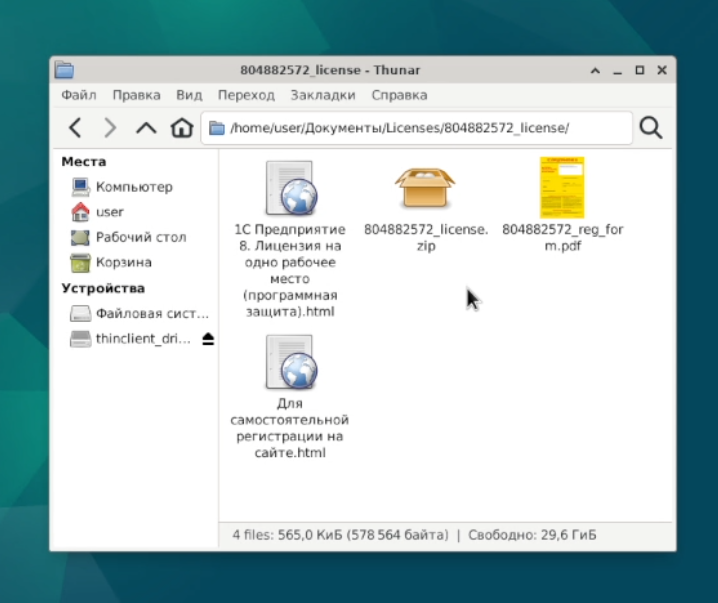Eject the thinclient_drive device

(208, 339)
